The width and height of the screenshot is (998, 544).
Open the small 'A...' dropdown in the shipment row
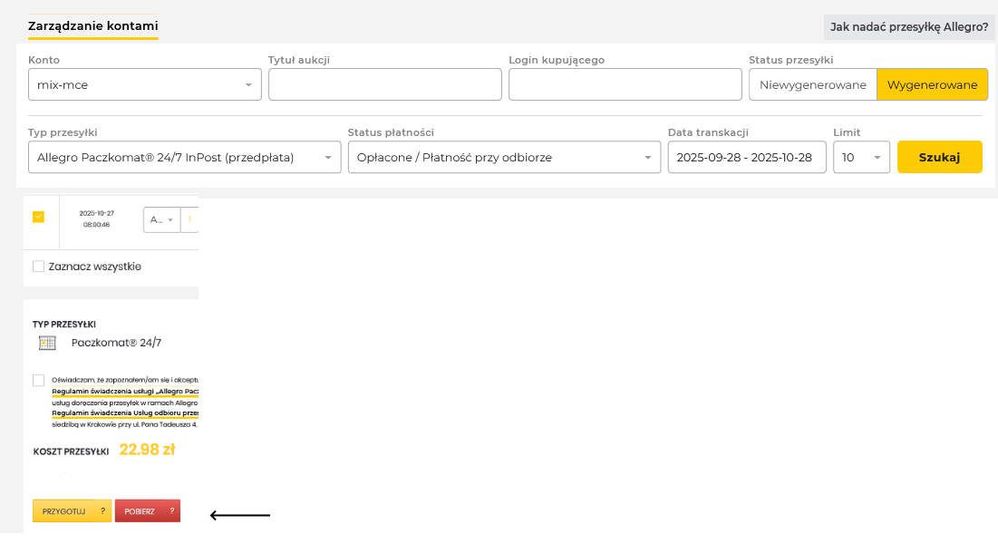161,220
